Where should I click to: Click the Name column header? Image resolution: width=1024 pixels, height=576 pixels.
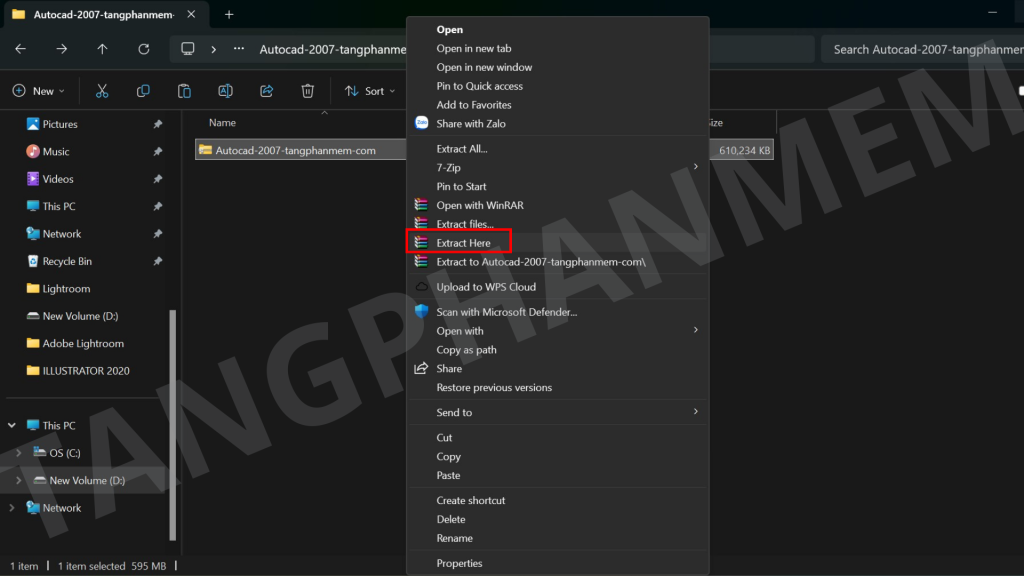pos(222,123)
